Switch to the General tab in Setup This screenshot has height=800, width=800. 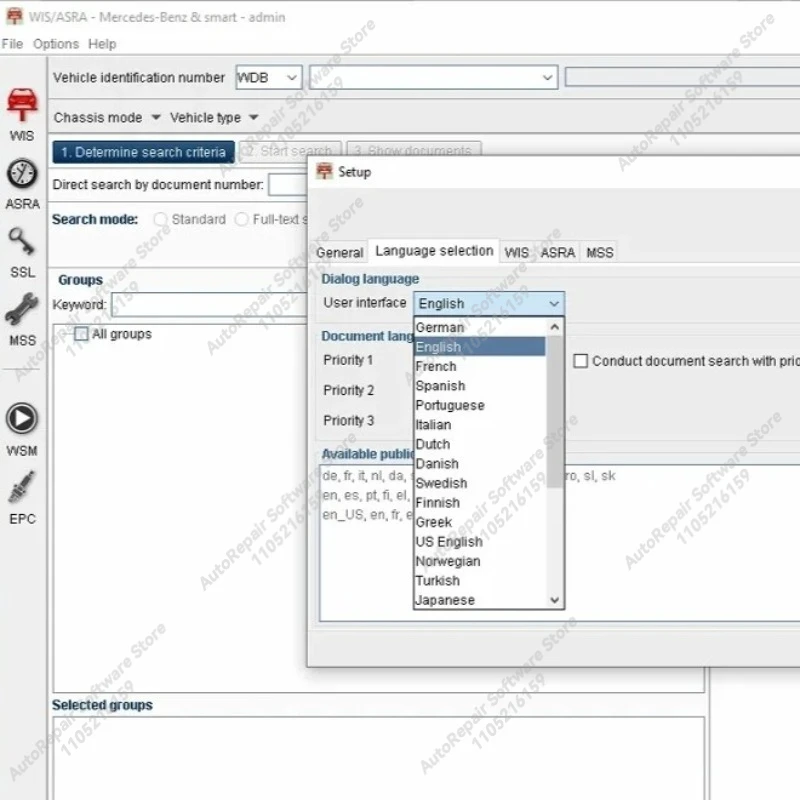pyautogui.click(x=339, y=253)
